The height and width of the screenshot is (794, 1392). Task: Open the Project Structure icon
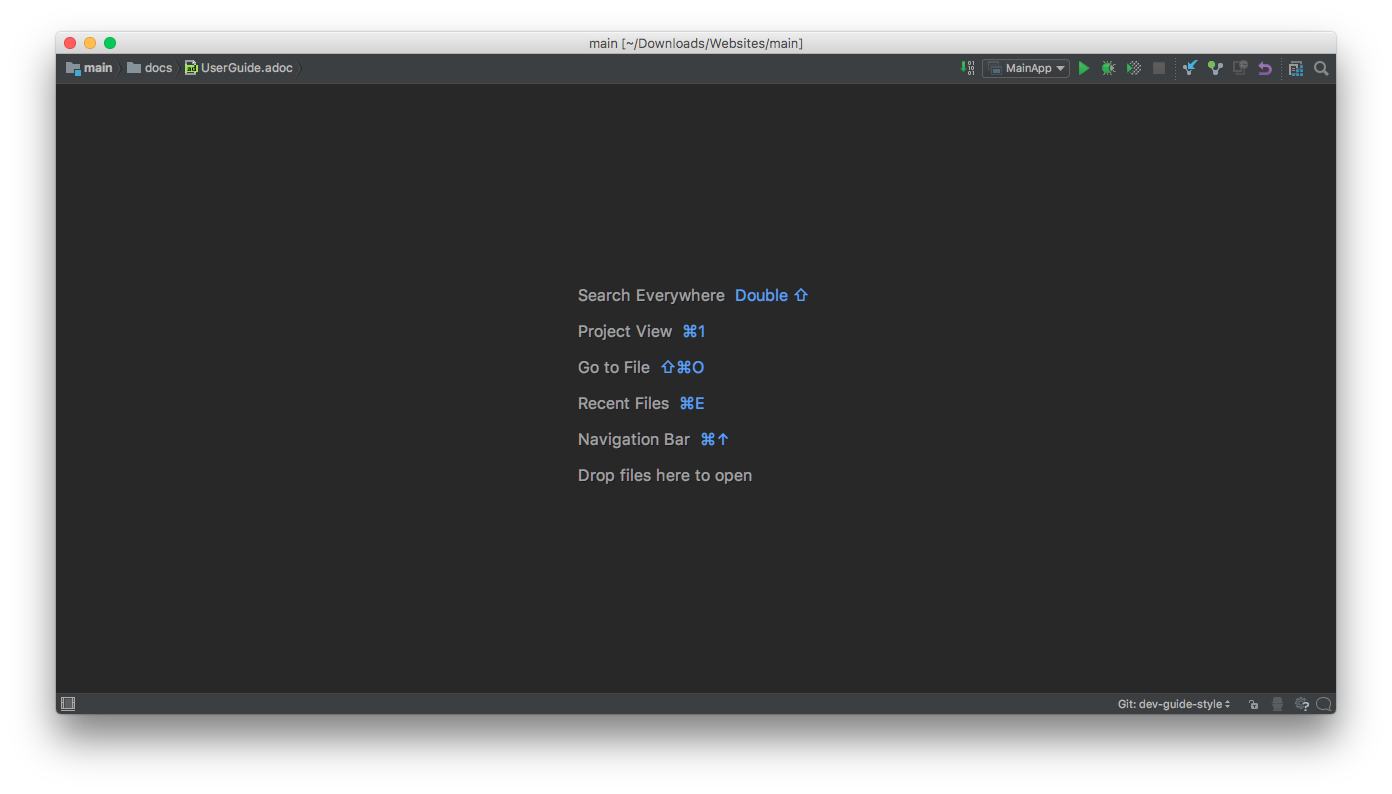pos(1296,68)
